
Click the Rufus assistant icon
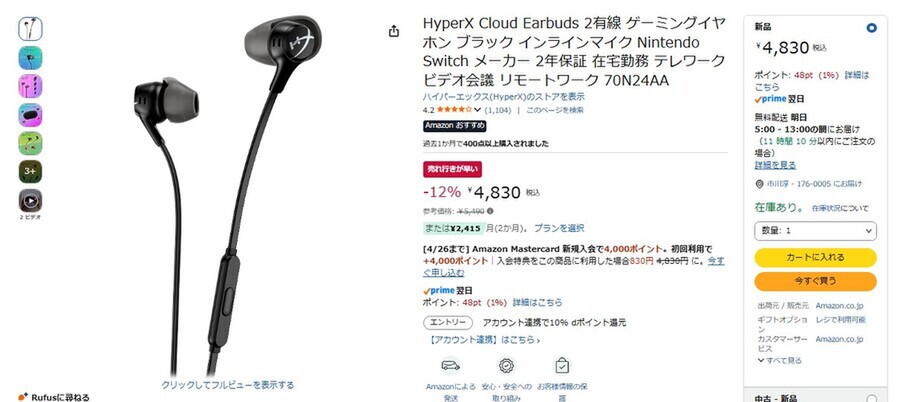22,397
